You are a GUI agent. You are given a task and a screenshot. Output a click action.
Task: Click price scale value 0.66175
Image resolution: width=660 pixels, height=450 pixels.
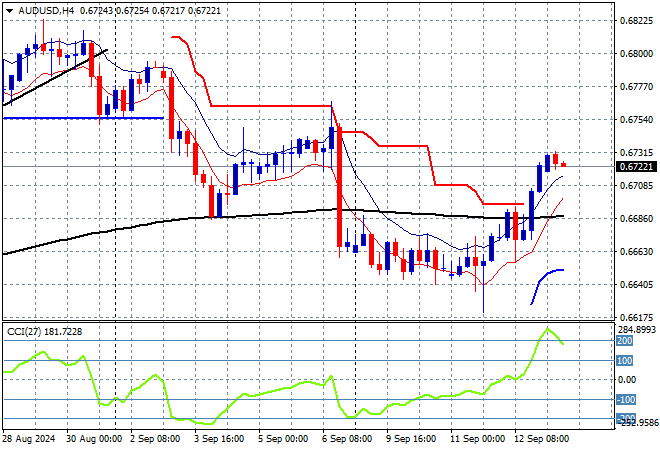[636, 317]
